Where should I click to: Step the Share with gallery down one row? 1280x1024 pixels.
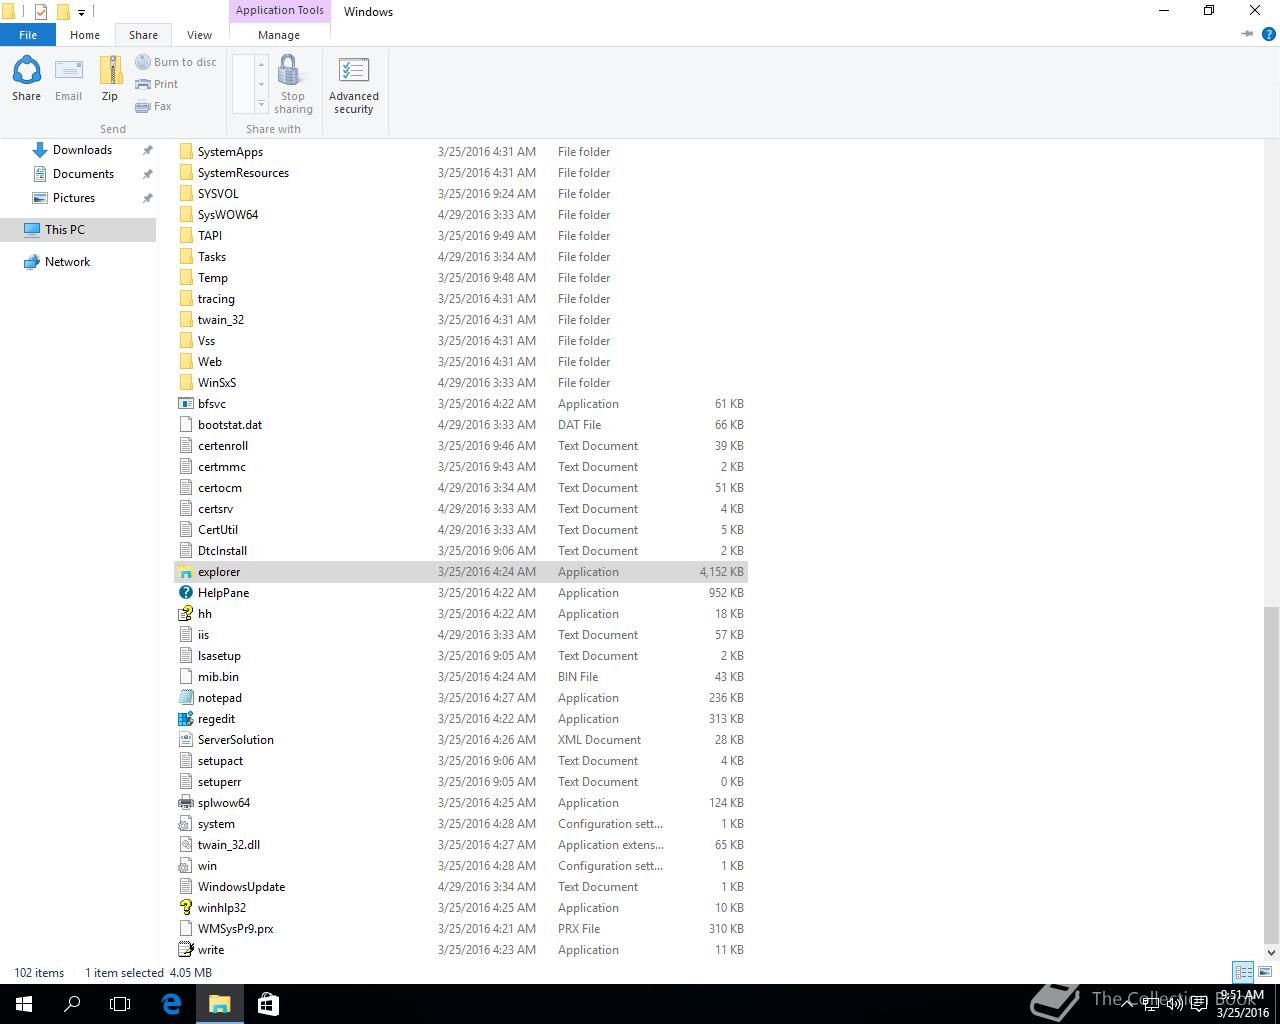point(261,85)
